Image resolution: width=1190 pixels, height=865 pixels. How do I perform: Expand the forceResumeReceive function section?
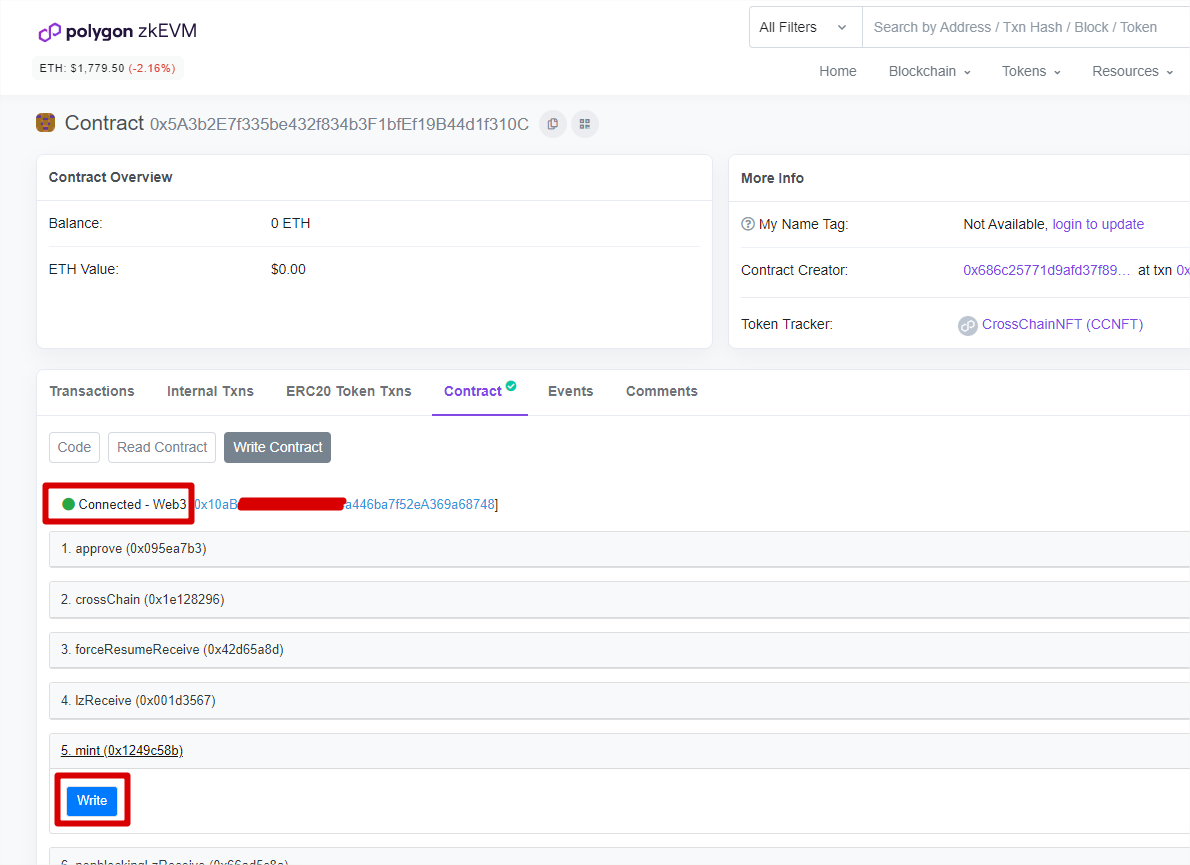tap(619, 650)
